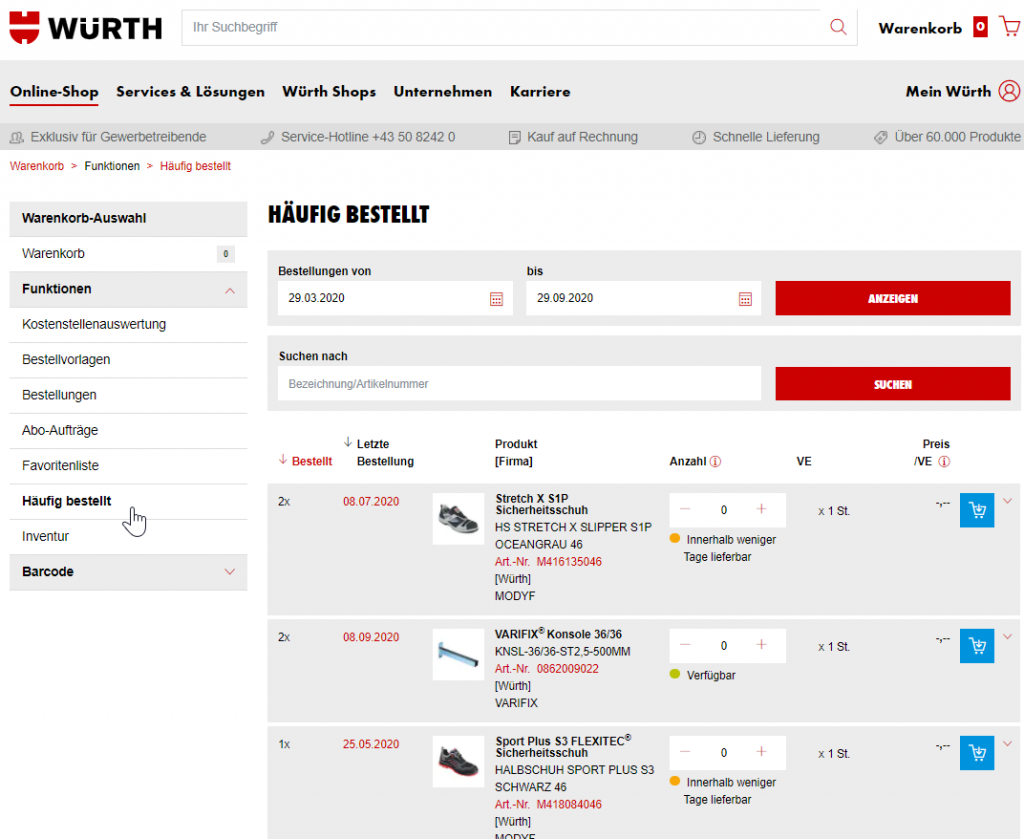The width and height of the screenshot is (1024, 839).
Task: Click the SUCHEN button
Action: tap(893, 384)
